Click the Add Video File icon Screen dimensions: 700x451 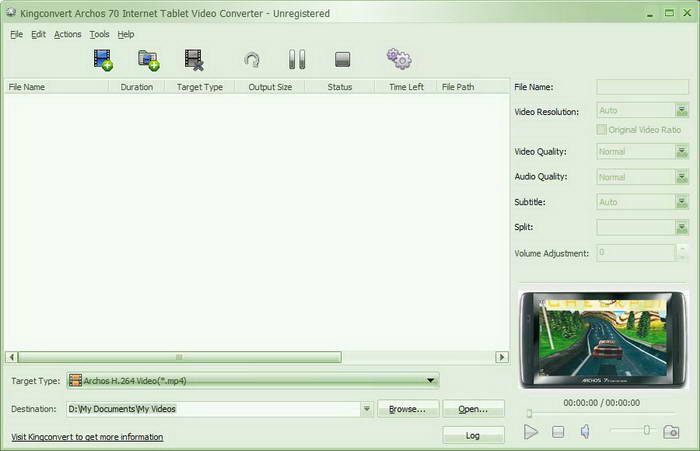tap(103, 60)
